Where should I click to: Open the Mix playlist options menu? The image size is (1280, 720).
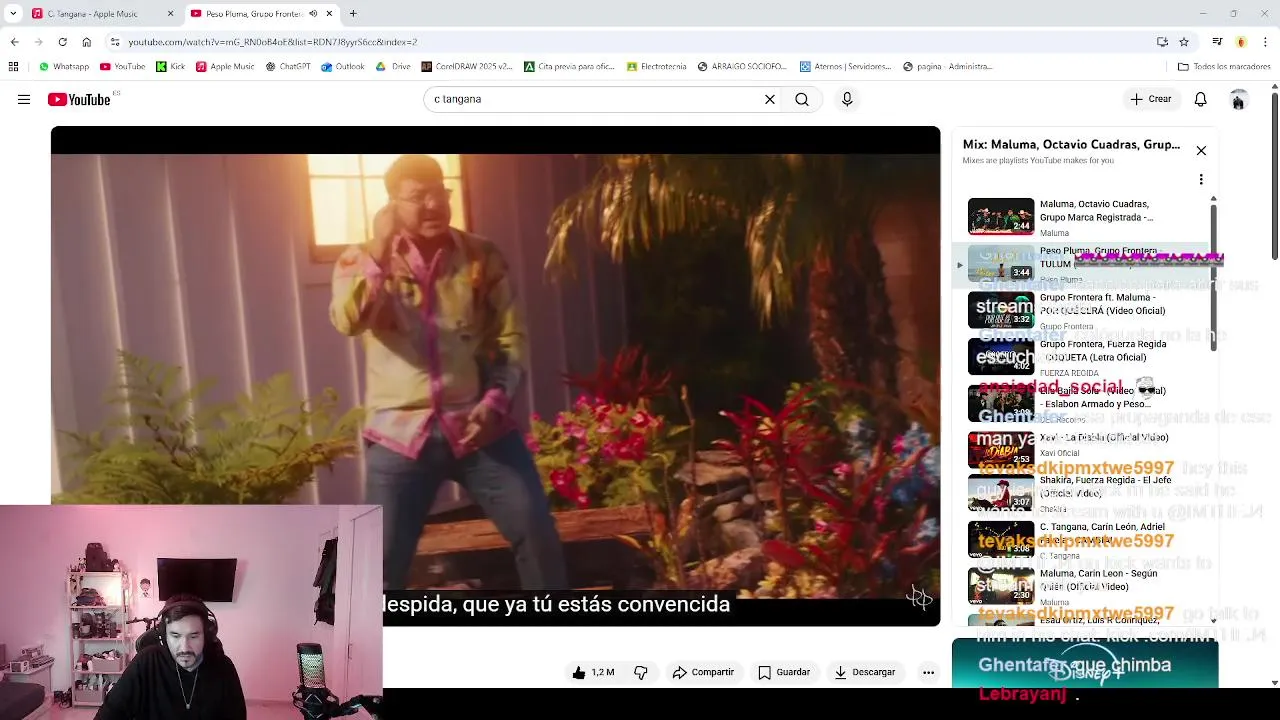point(1201,180)
